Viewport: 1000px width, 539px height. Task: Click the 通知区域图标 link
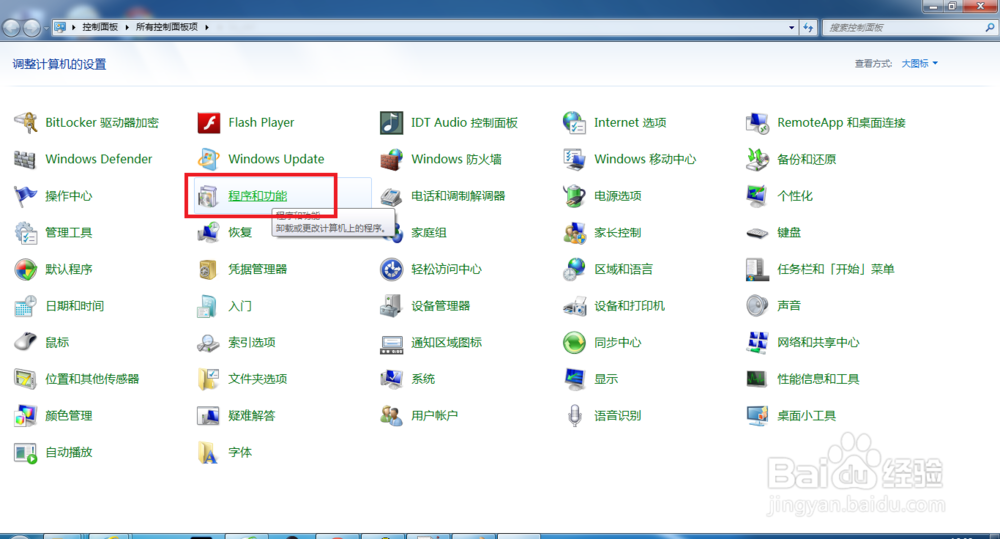click(x=446, y=343)
